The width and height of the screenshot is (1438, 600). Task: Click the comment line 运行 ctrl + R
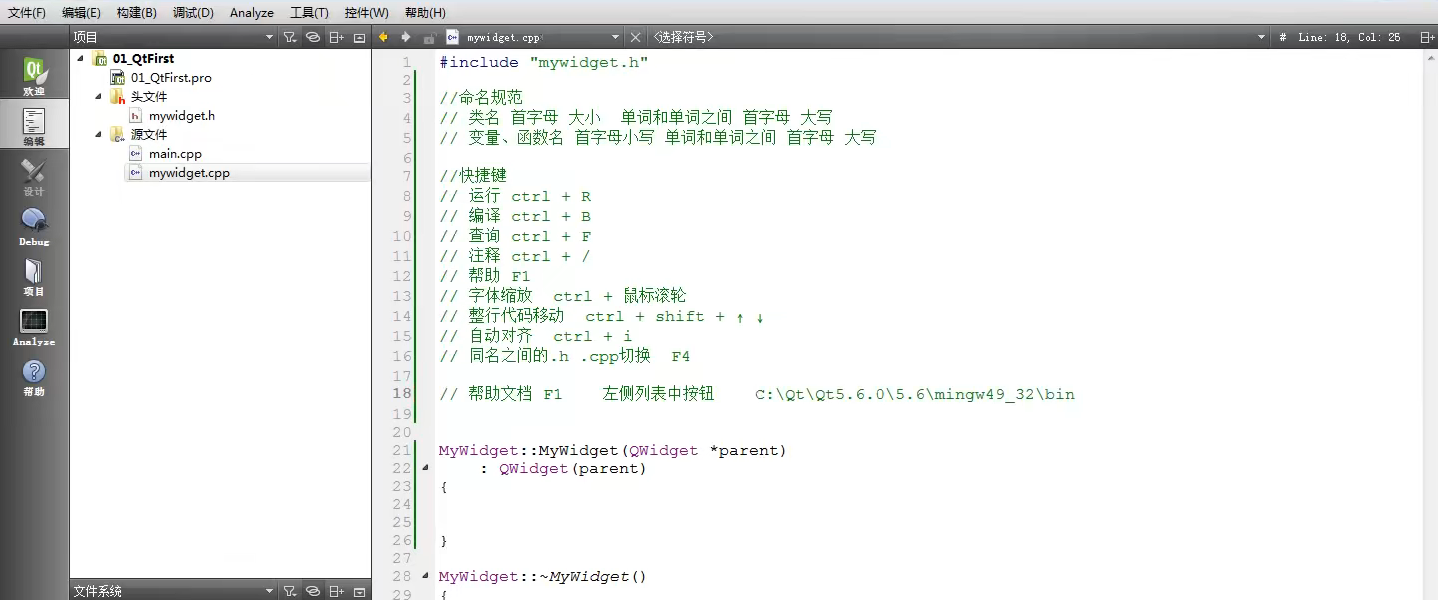click(x=515, y=196)
